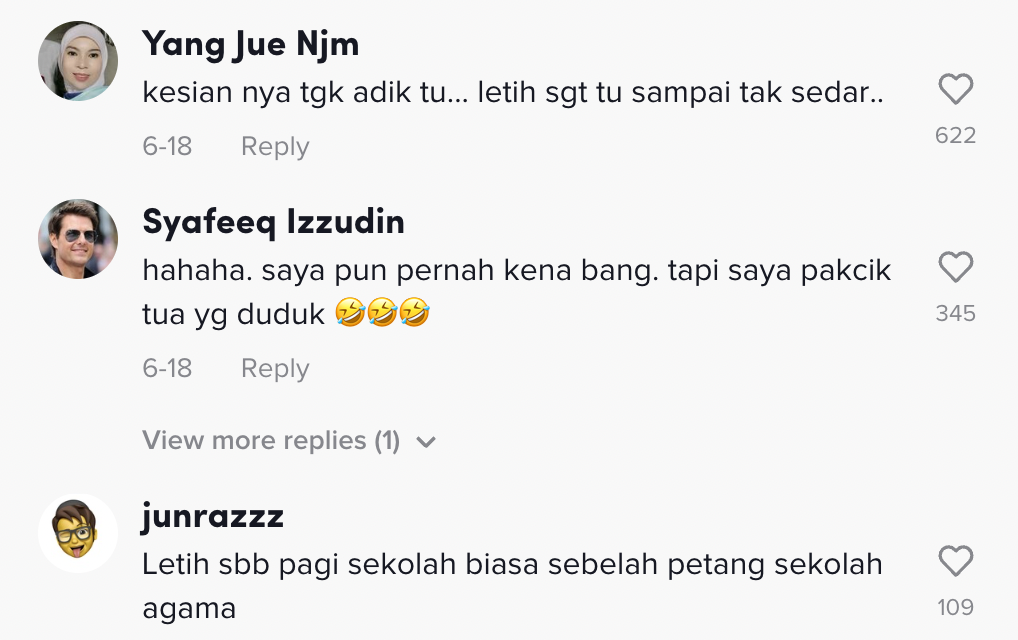The height and width of the screenshot is (640, 1018).
Task: Expand View more replies (1)
Action: tap(271, 440)
